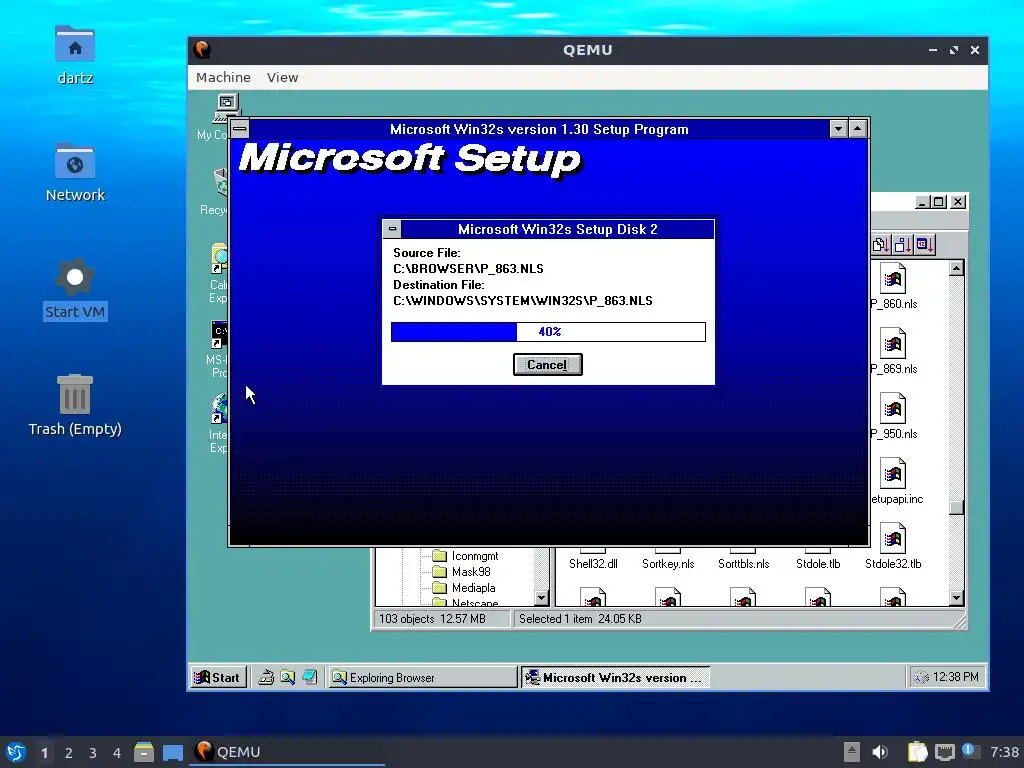Screen dimensions: 1024x768
Task: Click the 40% setup progress bar
Action: click(548, 332)
